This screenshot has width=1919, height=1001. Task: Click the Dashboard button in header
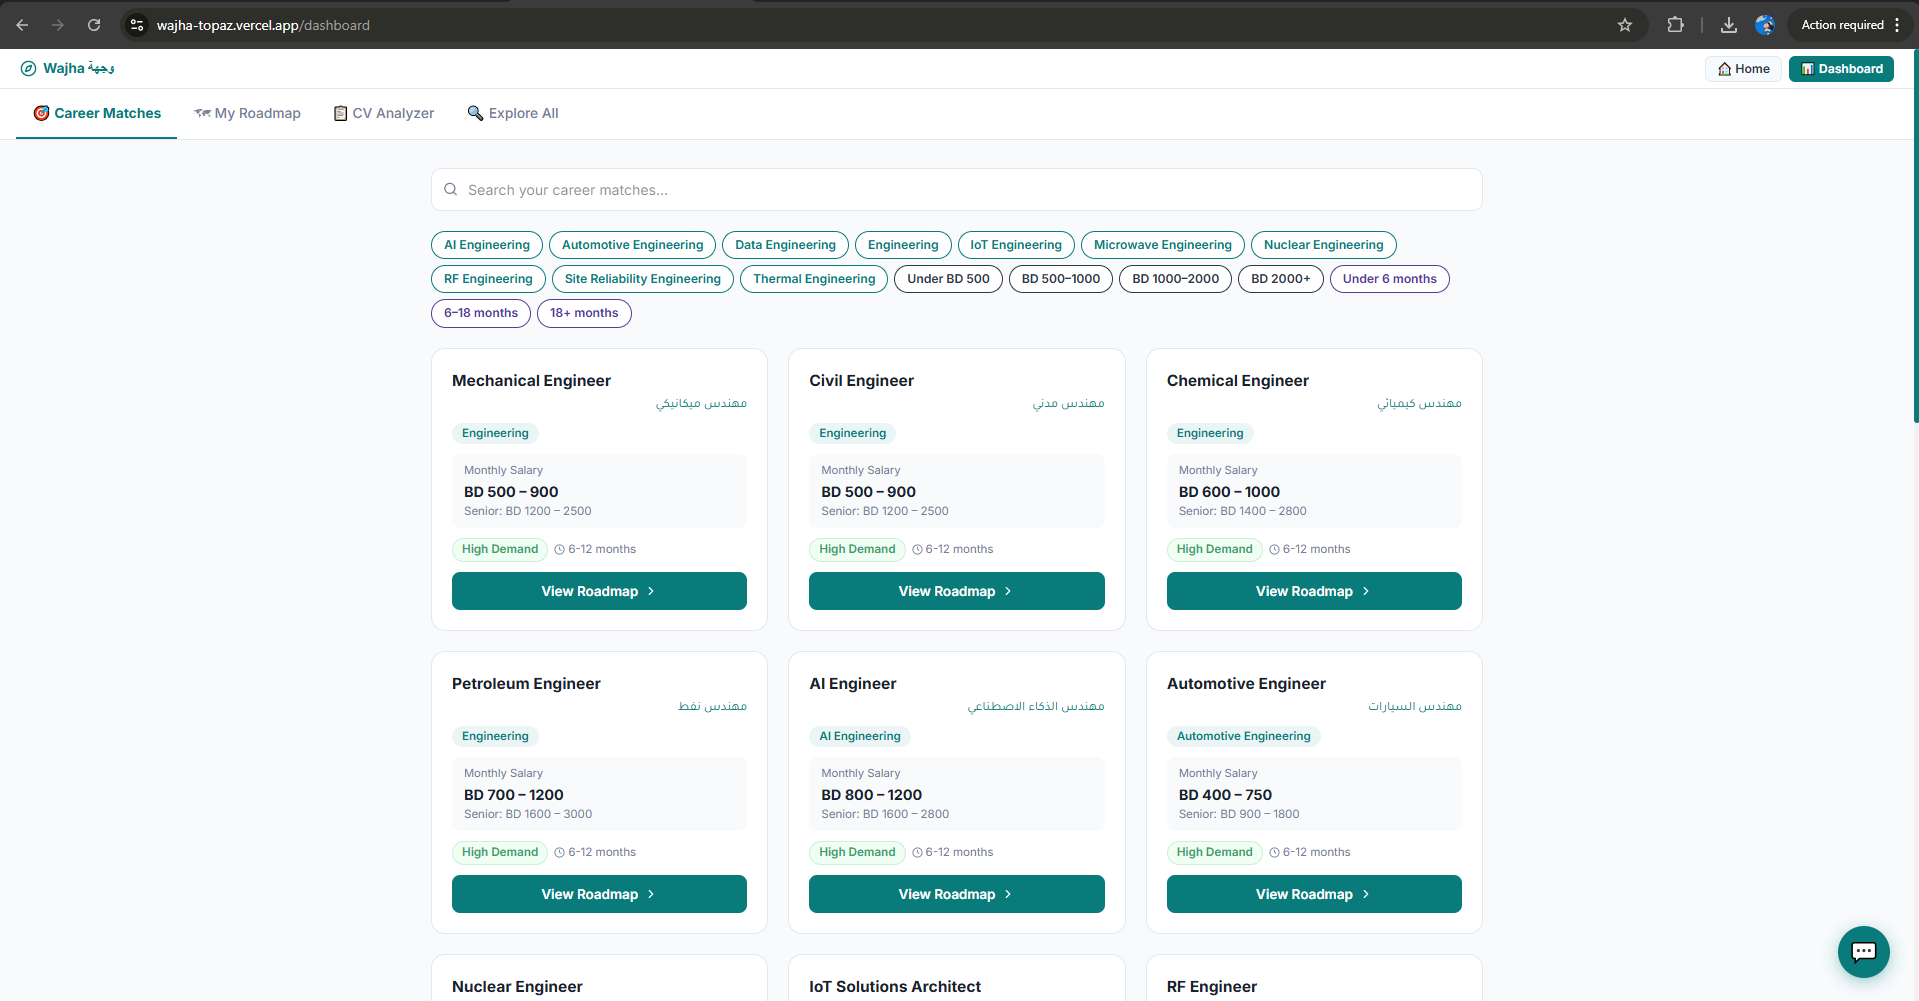(x=1841, y=69)
